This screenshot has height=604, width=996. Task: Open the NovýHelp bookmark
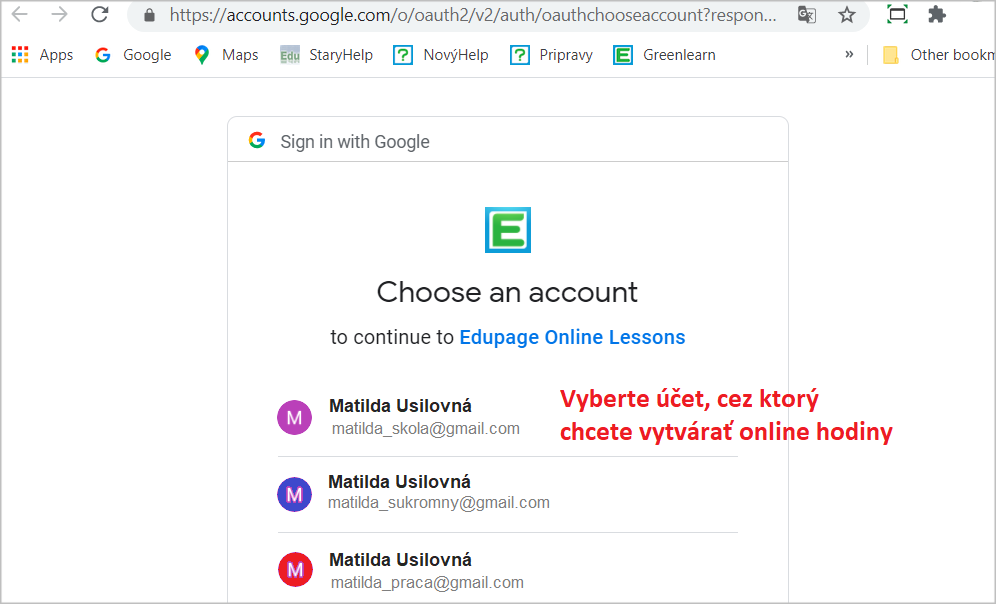pos(441,55)
